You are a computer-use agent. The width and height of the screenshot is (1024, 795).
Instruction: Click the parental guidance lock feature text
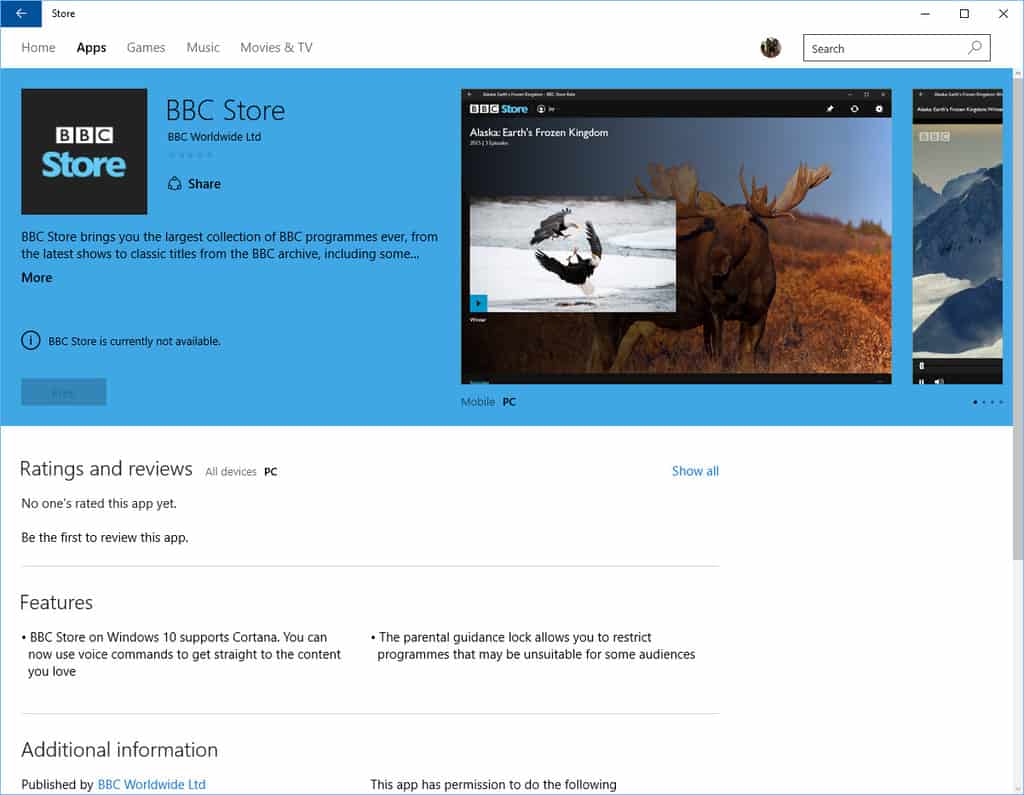coord(533,645)
